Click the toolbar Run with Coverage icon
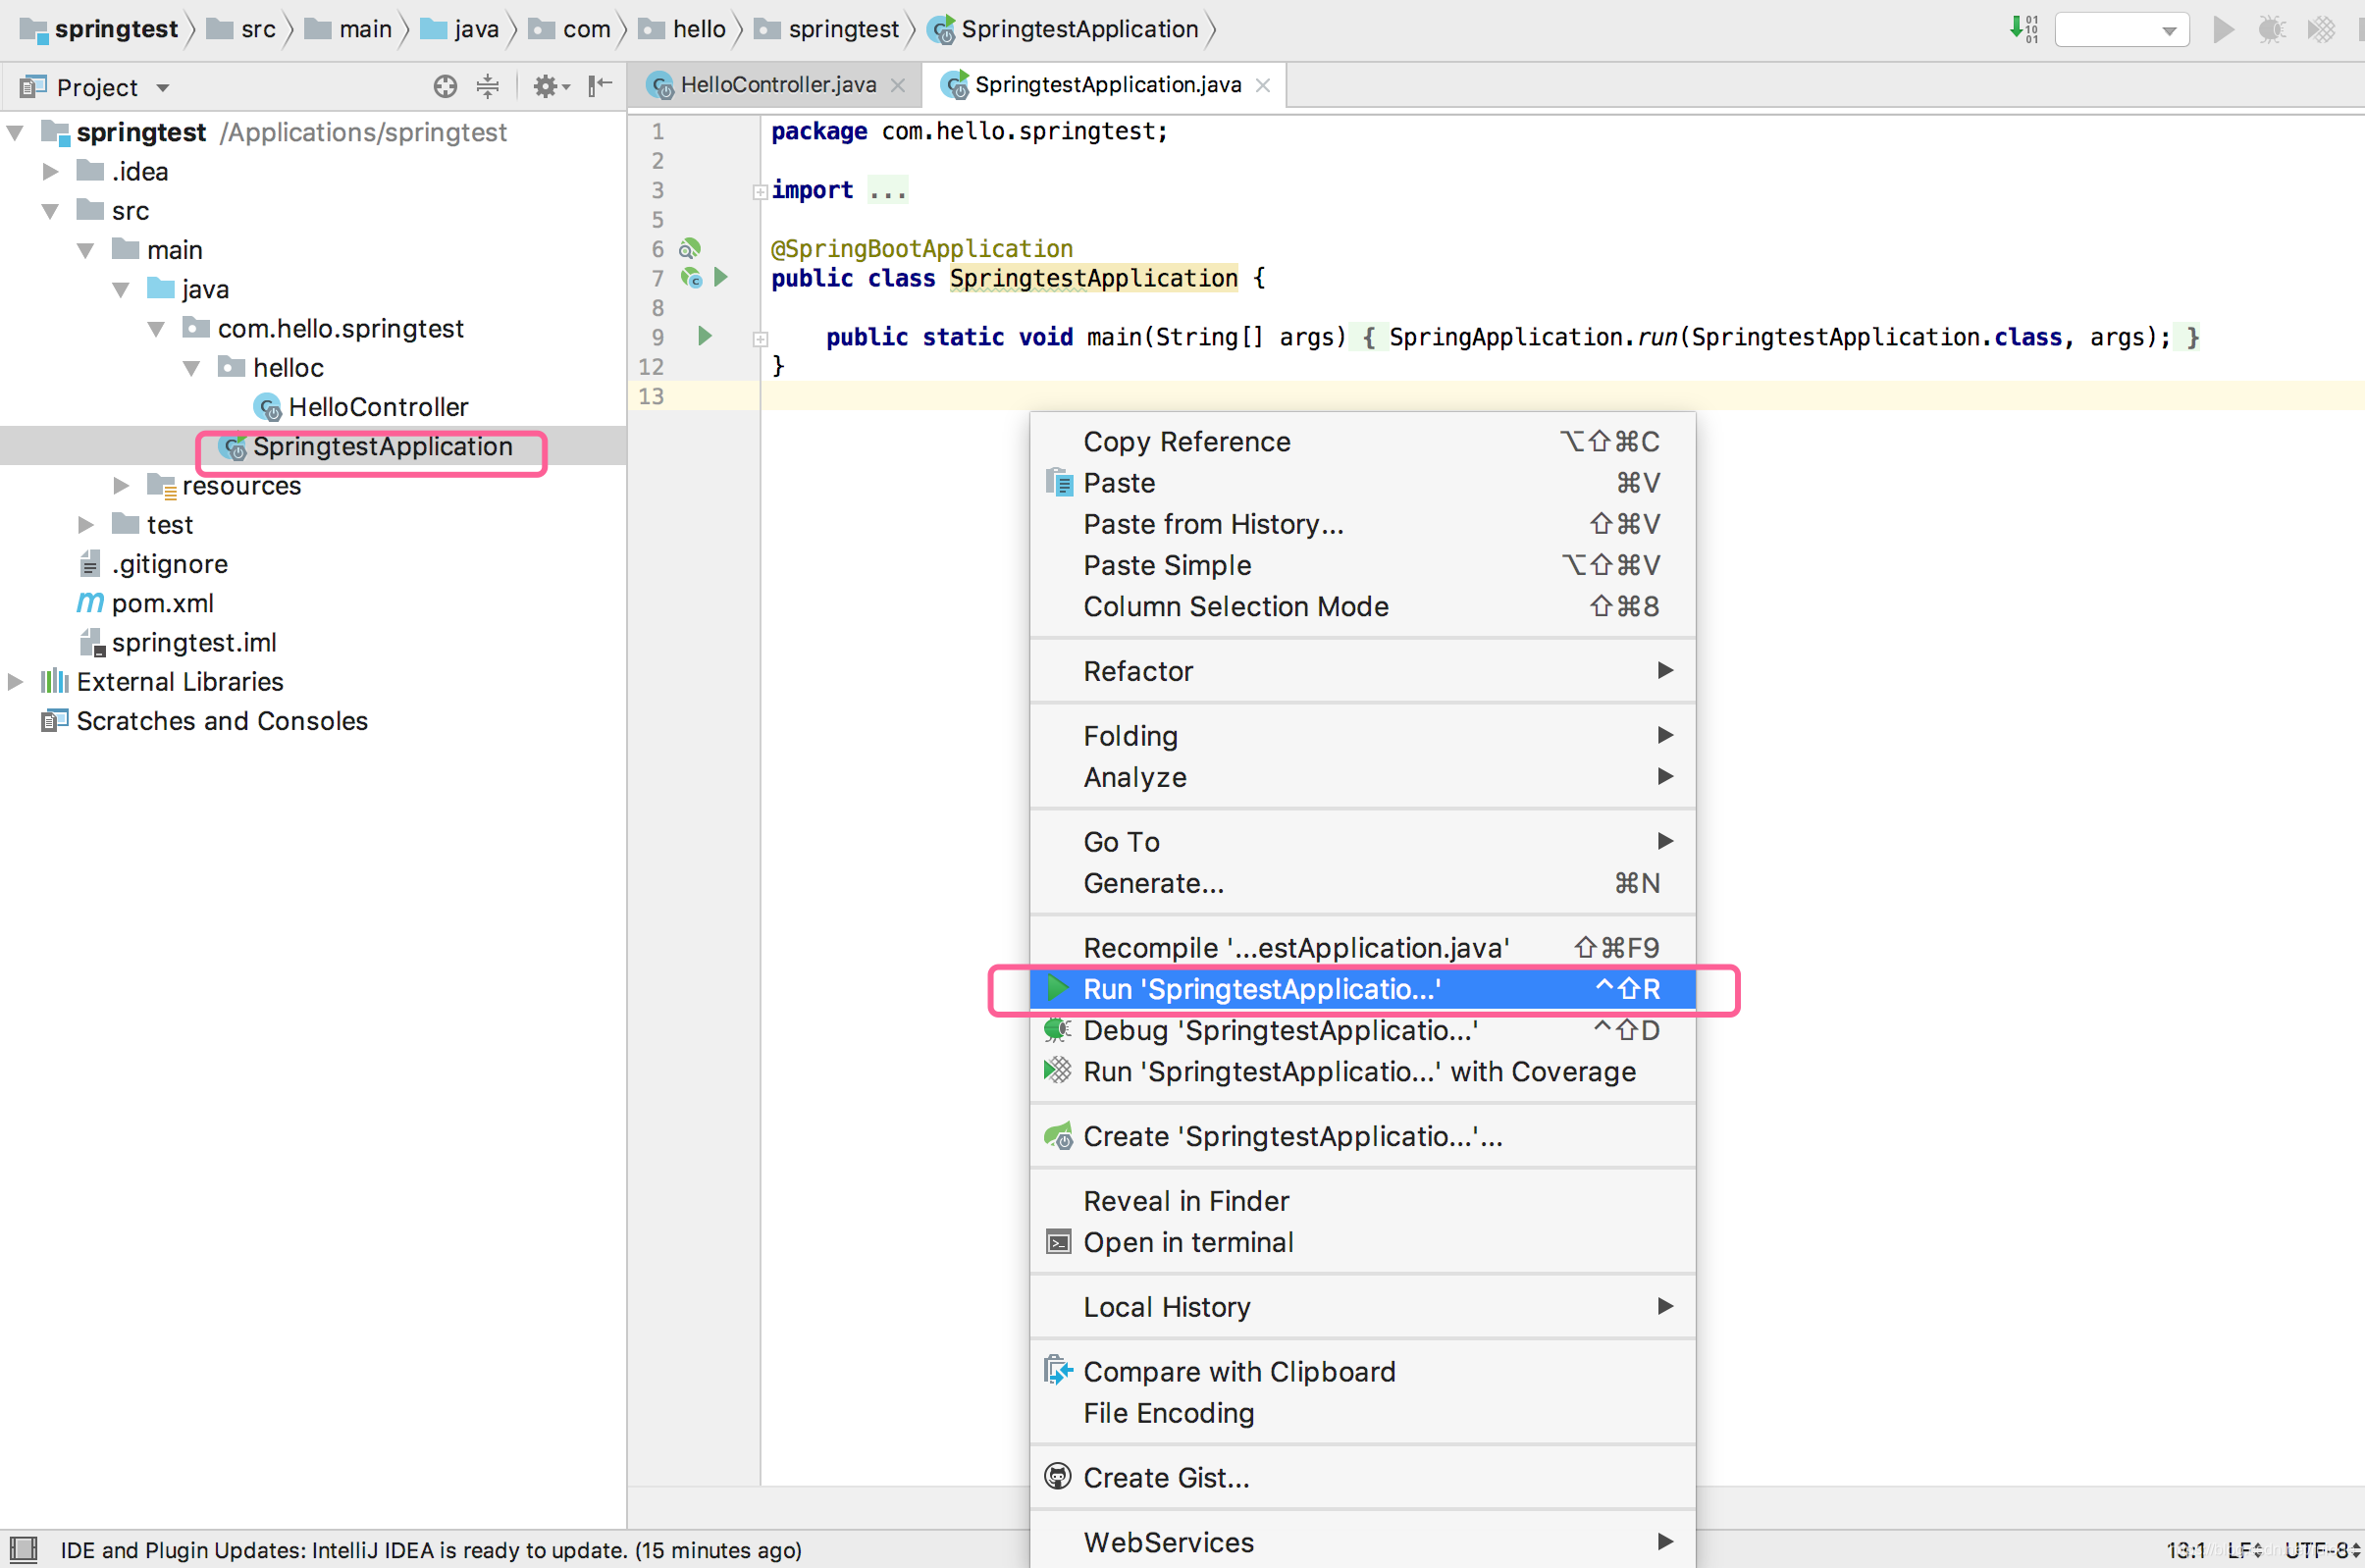The image size is (2365, 1568). (x=2320, y=30)
